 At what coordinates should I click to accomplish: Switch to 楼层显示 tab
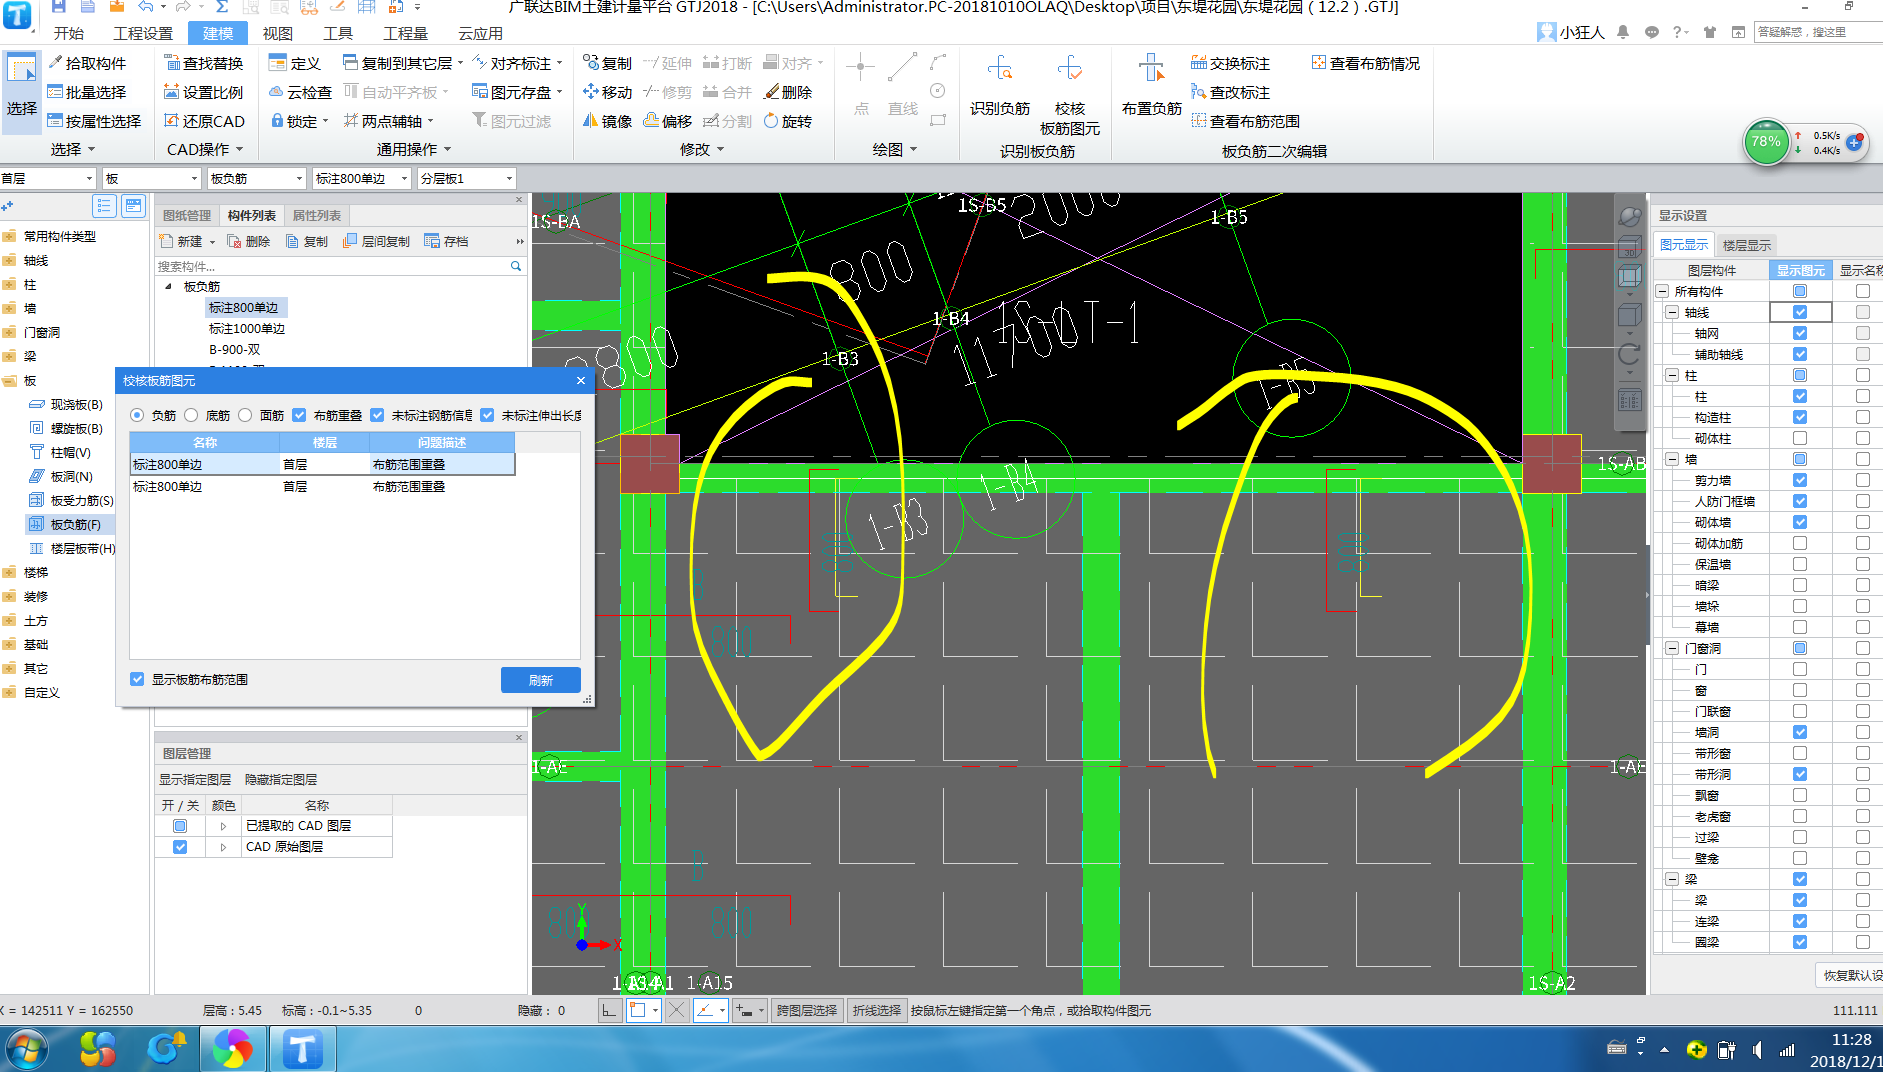coord(1747,245)
